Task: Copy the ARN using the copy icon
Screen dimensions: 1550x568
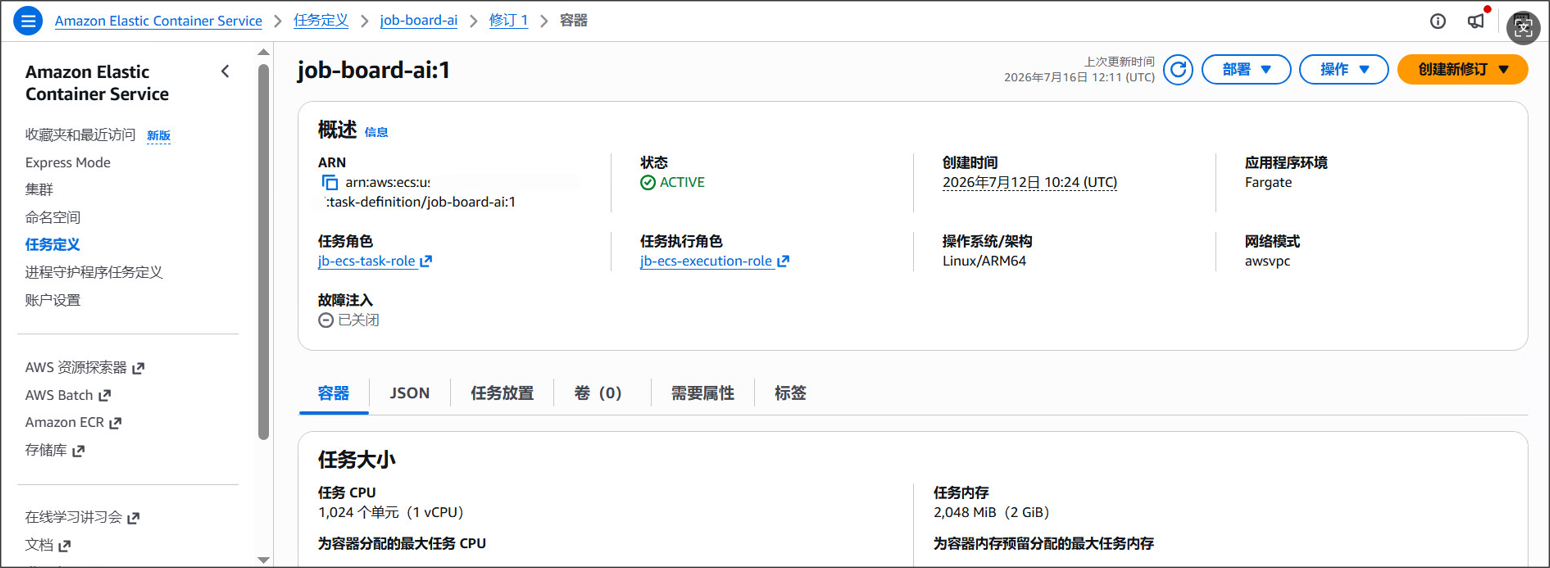Action: [x=330, y=182]
